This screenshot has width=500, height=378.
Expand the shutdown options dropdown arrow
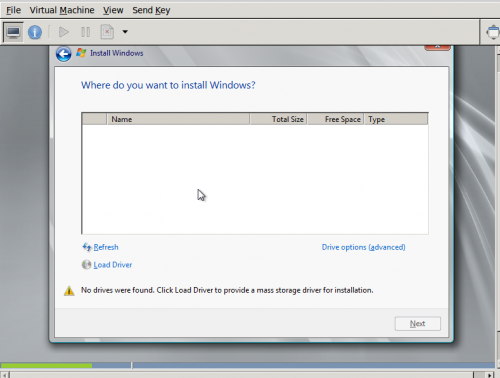click(125, 32)
